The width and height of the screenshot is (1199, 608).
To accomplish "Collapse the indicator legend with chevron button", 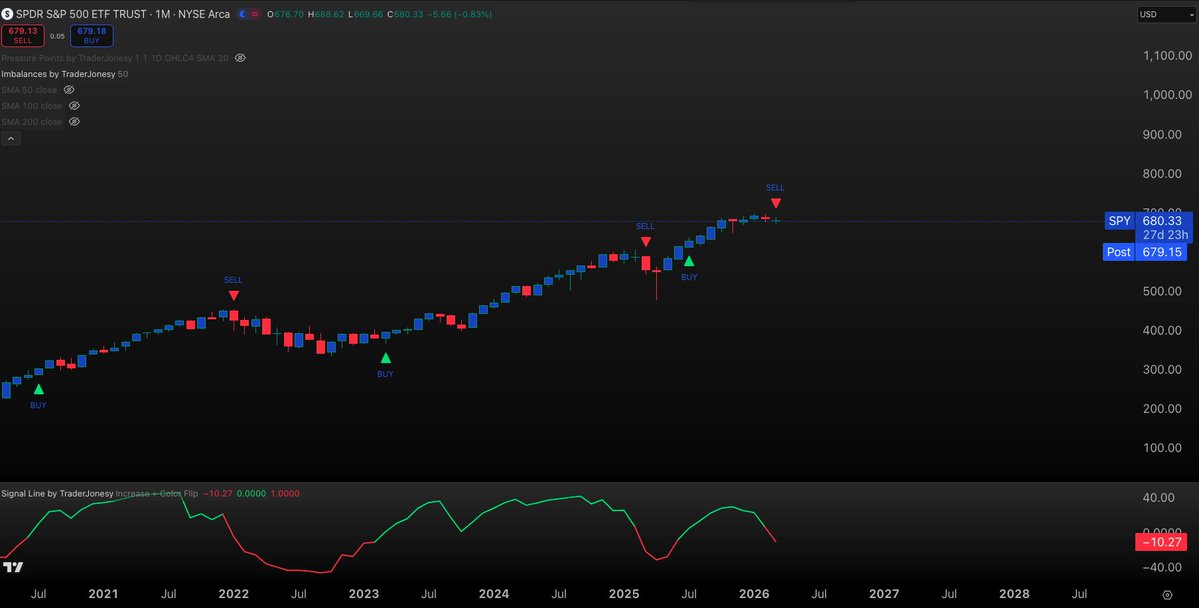I will pos(11,138).
